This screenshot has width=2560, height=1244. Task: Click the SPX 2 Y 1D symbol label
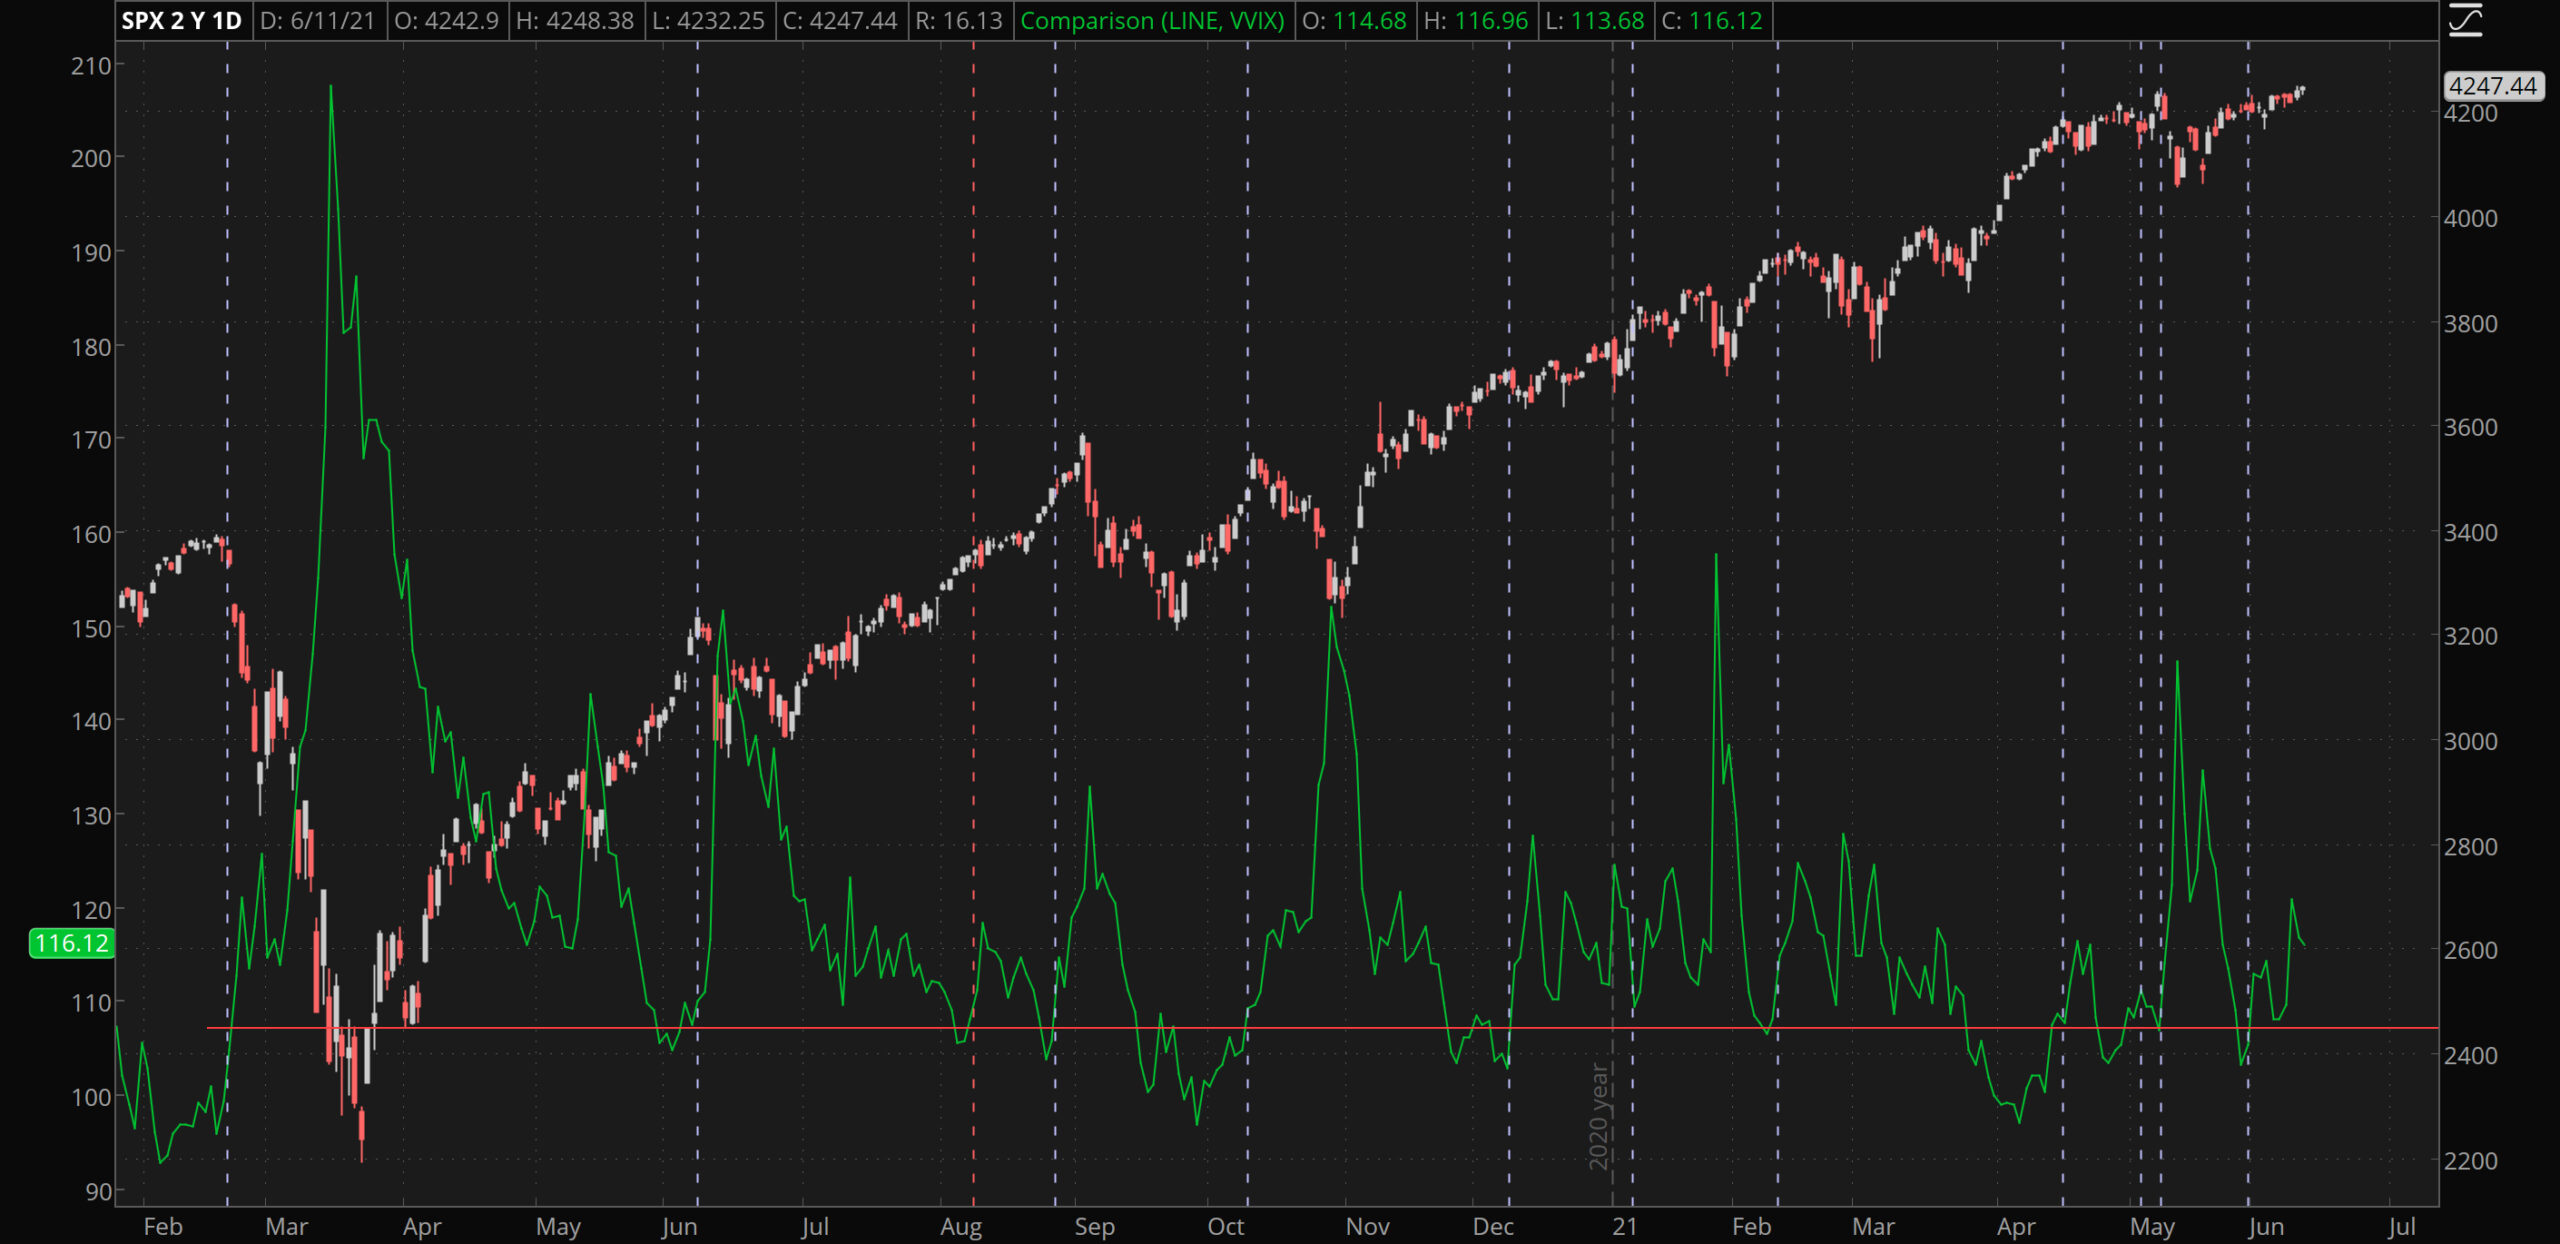point(181,21)
